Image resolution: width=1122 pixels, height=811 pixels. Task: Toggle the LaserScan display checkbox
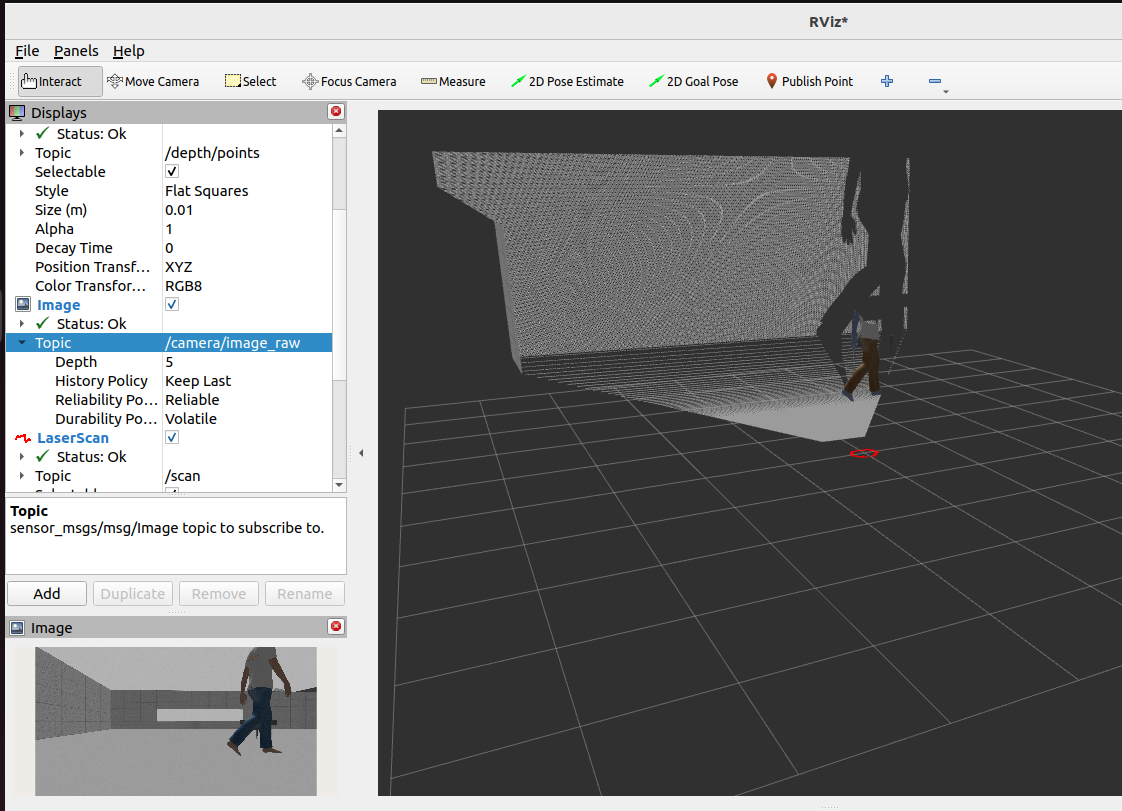point(172,437)
